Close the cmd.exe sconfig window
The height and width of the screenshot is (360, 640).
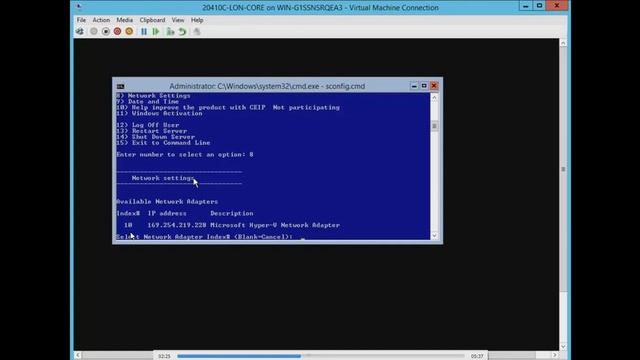click(x=434, y=86)
